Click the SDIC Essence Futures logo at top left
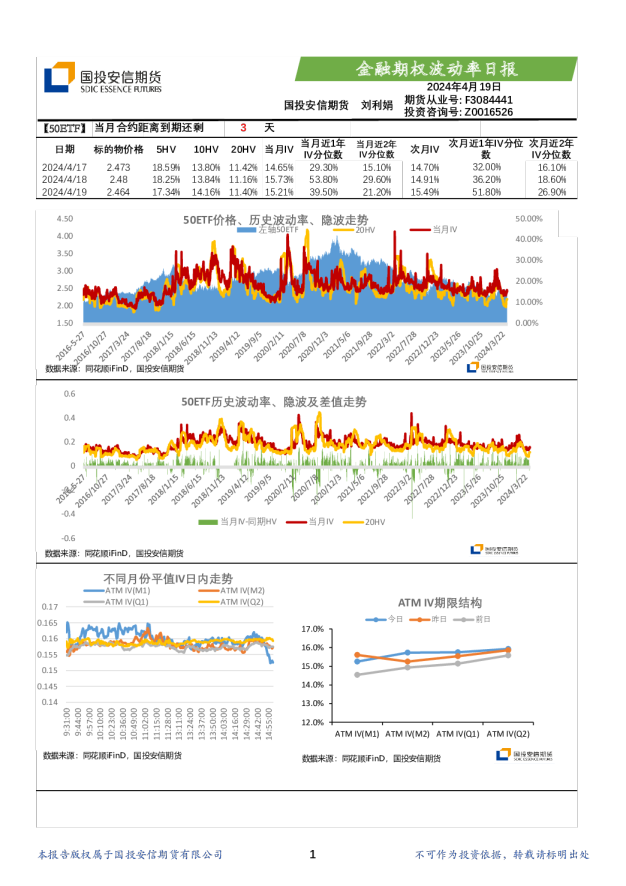 tap(102, 80)
